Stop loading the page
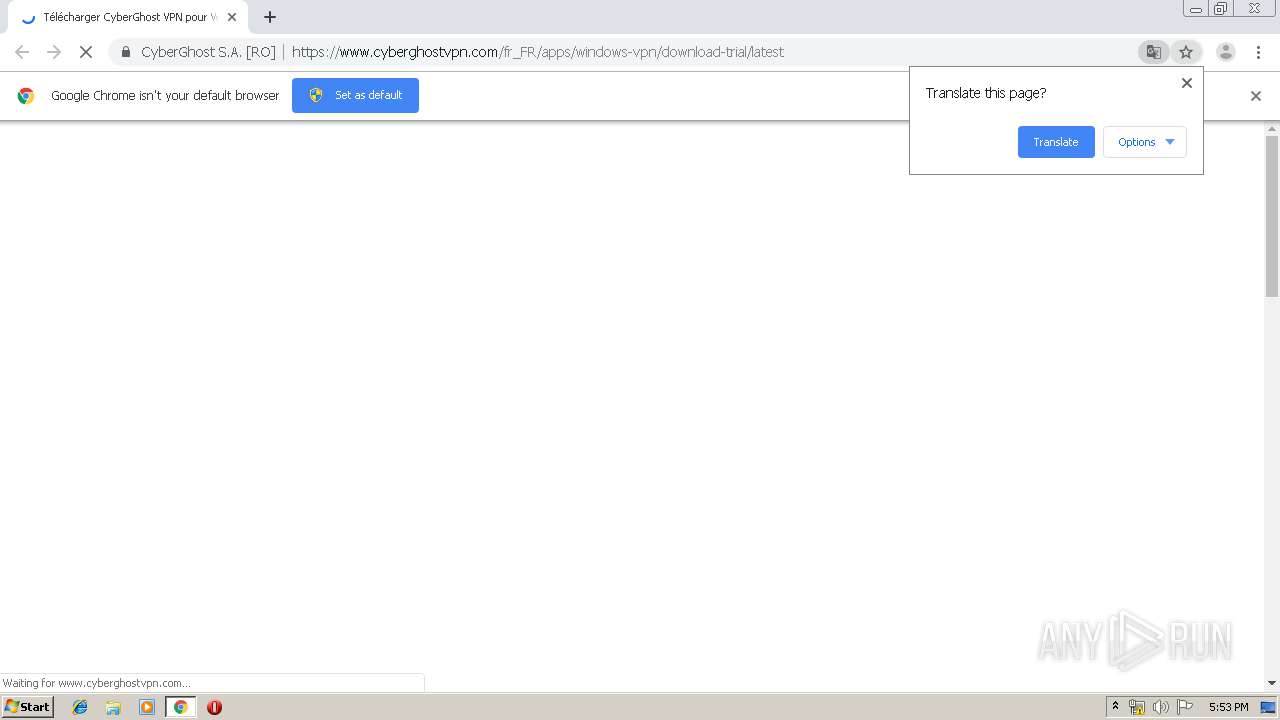This screenshot has width=1280, height=720. pyautogui.click(x=86, y=52)
